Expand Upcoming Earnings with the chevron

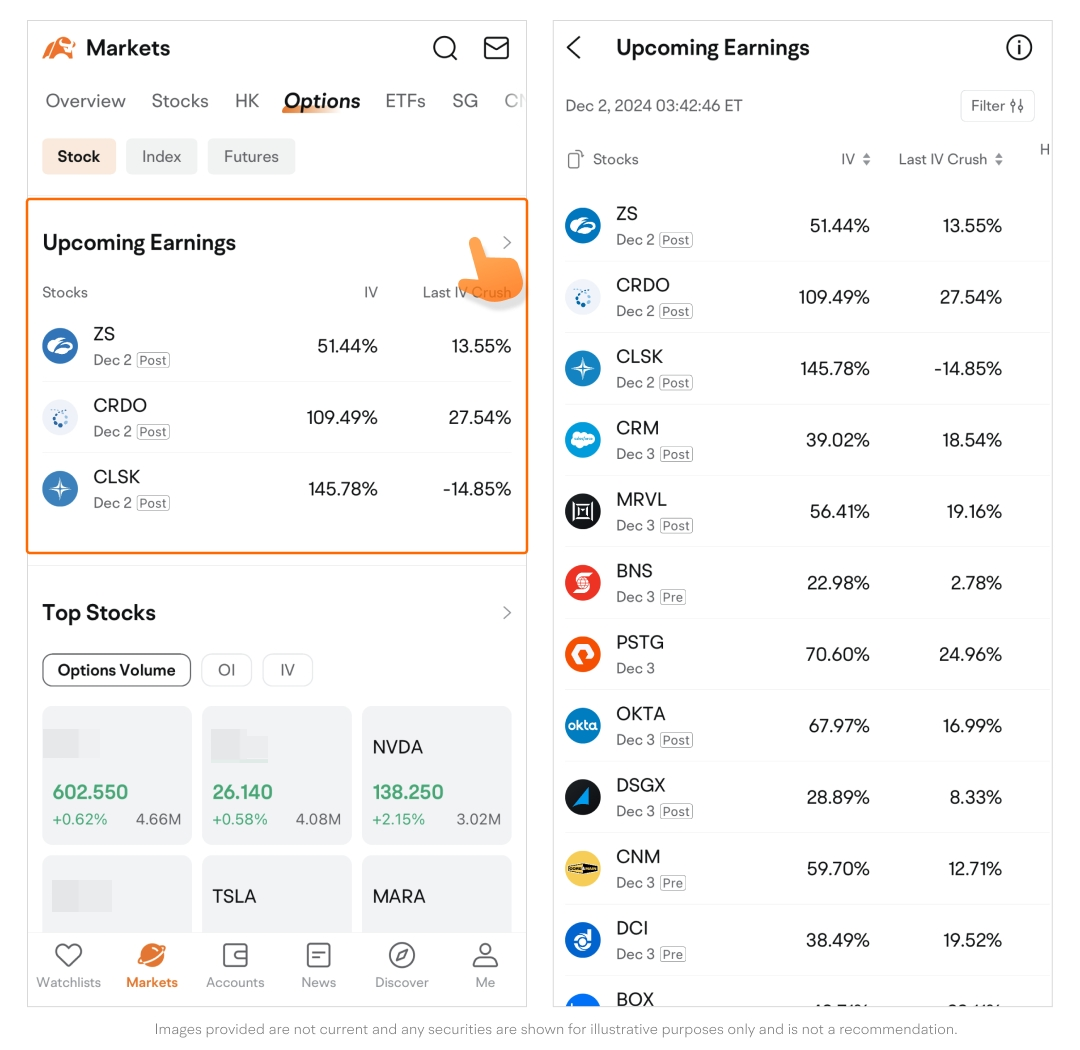point(507,243)
